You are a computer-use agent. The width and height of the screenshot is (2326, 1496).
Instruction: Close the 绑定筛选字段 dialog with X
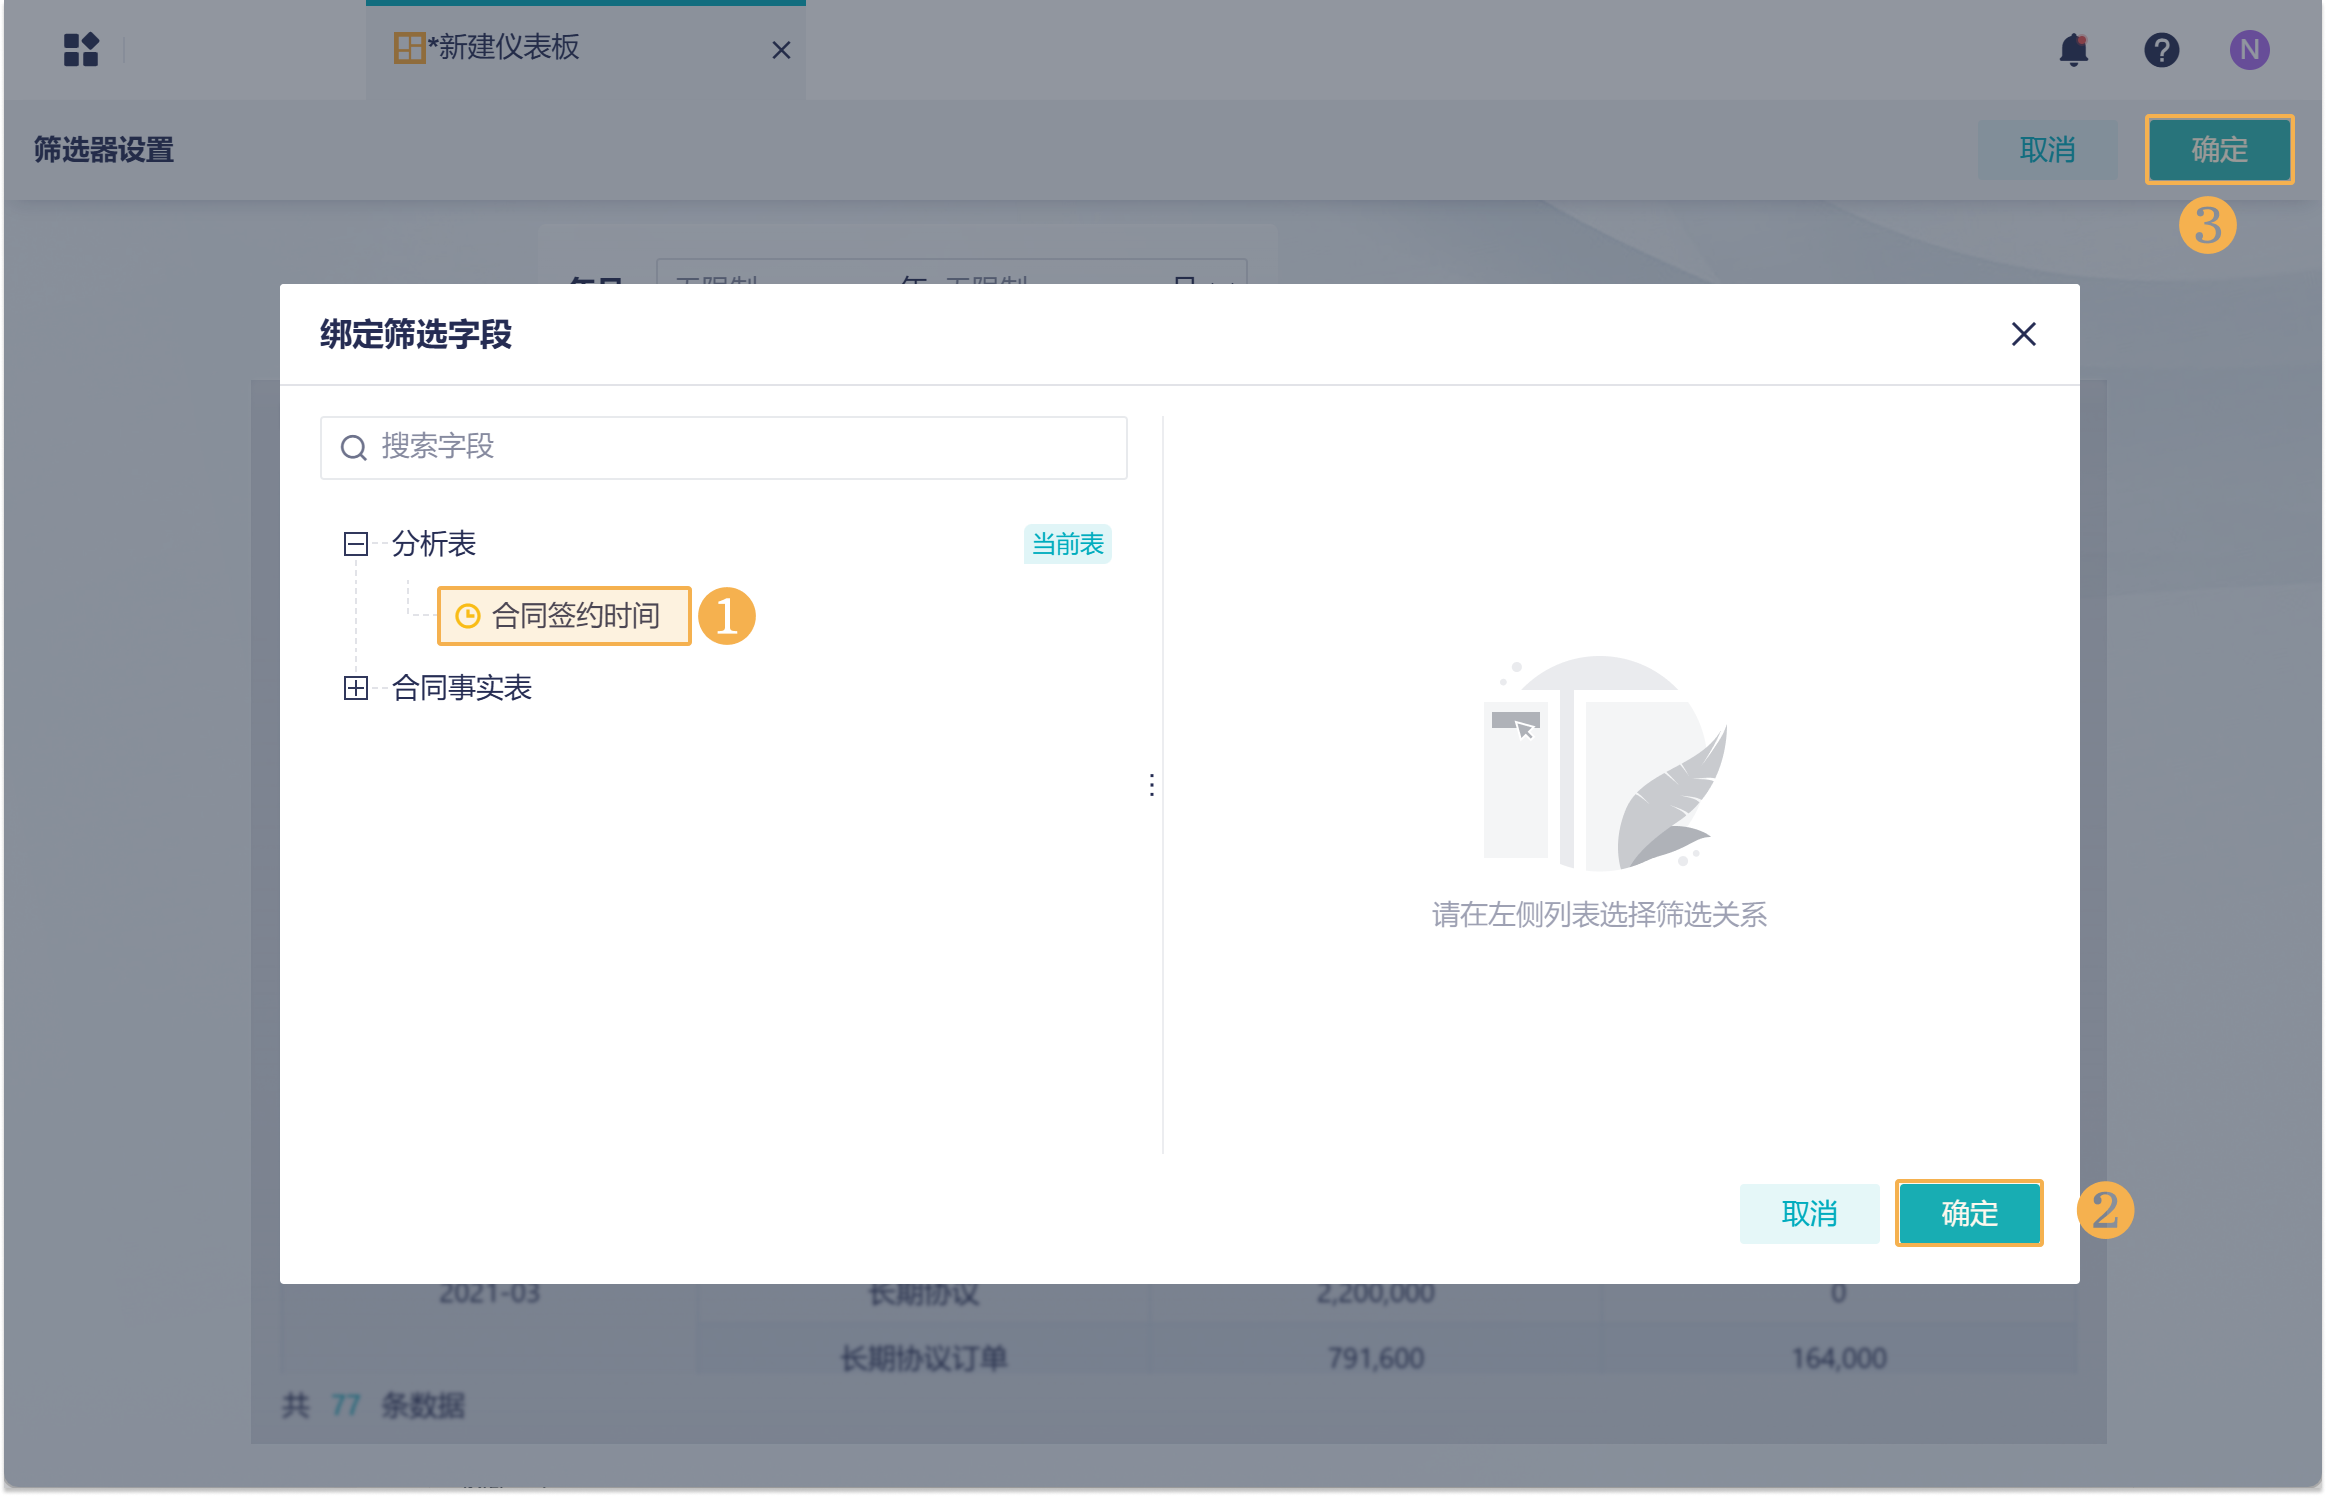click(2023, 334)
